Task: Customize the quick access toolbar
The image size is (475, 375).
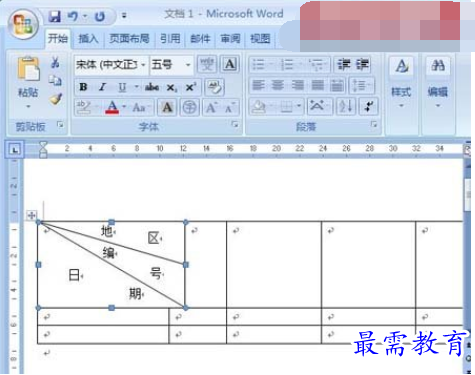Action: pos(124,15)
